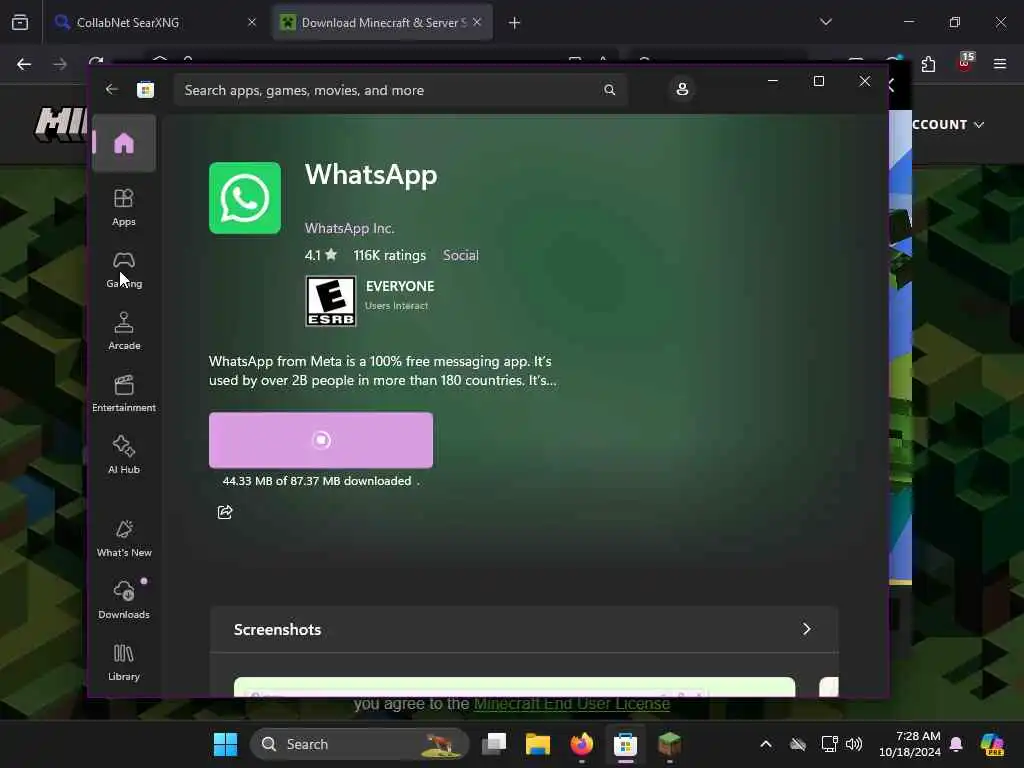Switch to Microsoft Store on the taskbar
This screenshot has height=768, width=1024.
(x=625, y=744)
